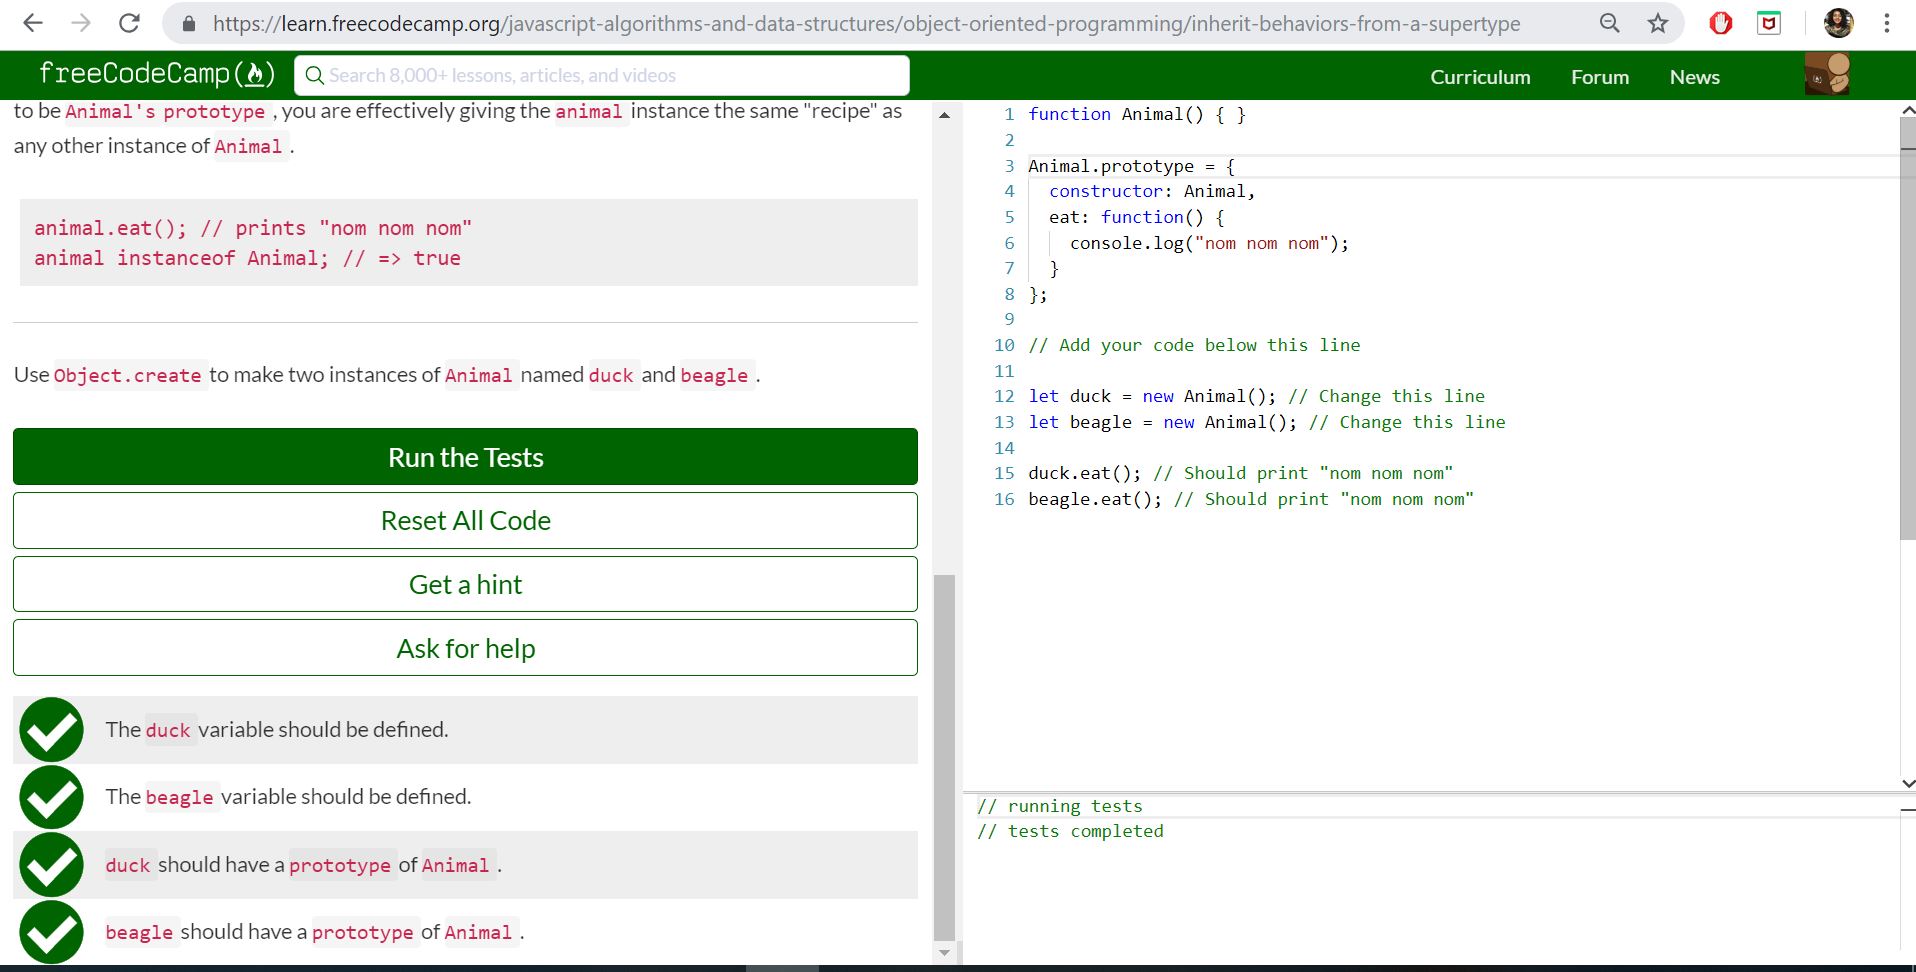Bookmark the page with the star icon

(1657, 23)
